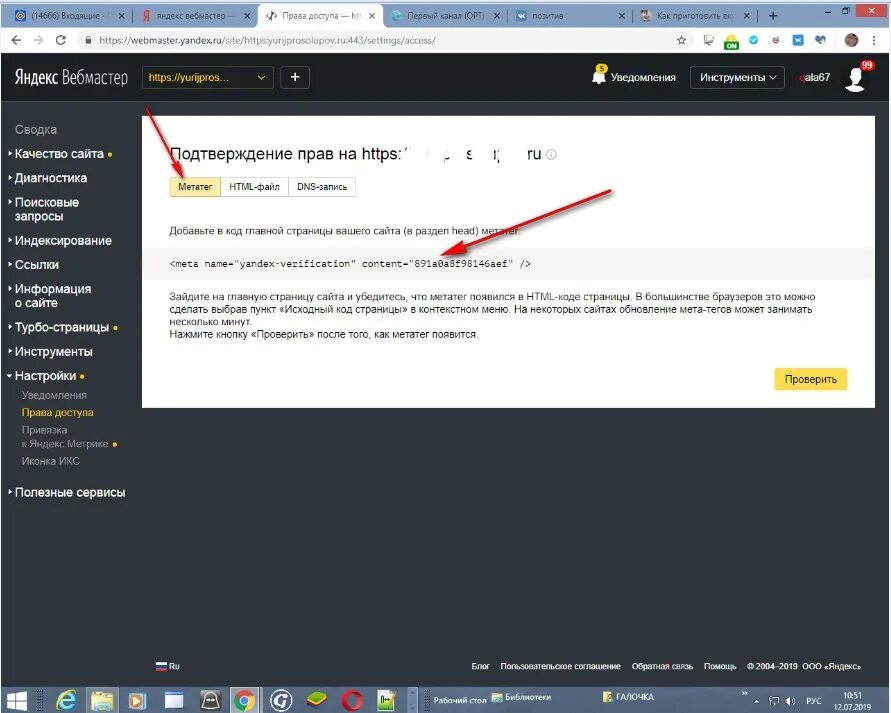Expand Диагностика sidebar section

[51, 178]
